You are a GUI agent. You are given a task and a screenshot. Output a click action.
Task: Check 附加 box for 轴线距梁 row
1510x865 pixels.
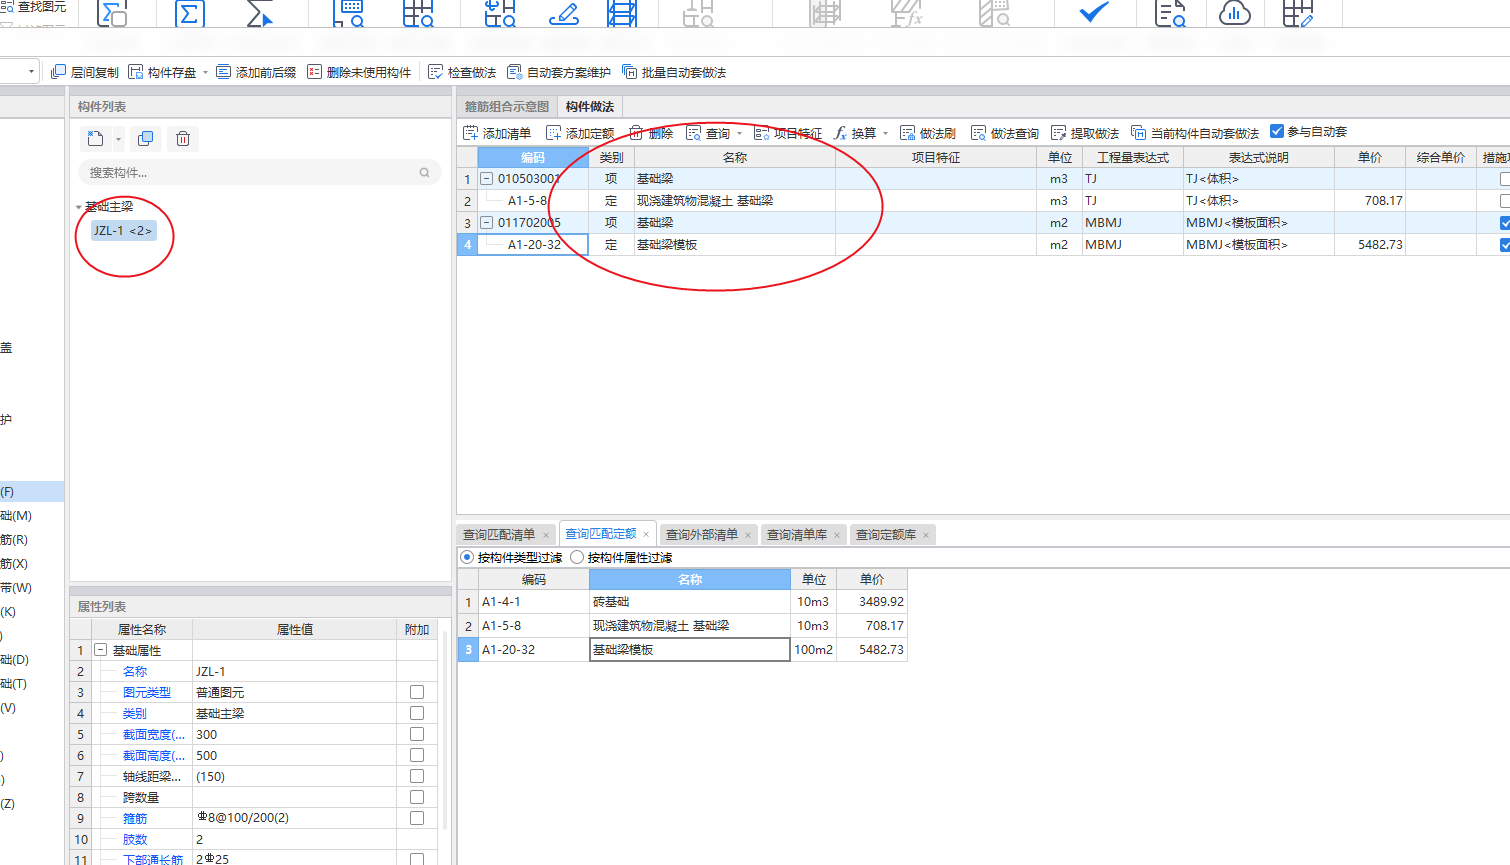tap(417, 776)
